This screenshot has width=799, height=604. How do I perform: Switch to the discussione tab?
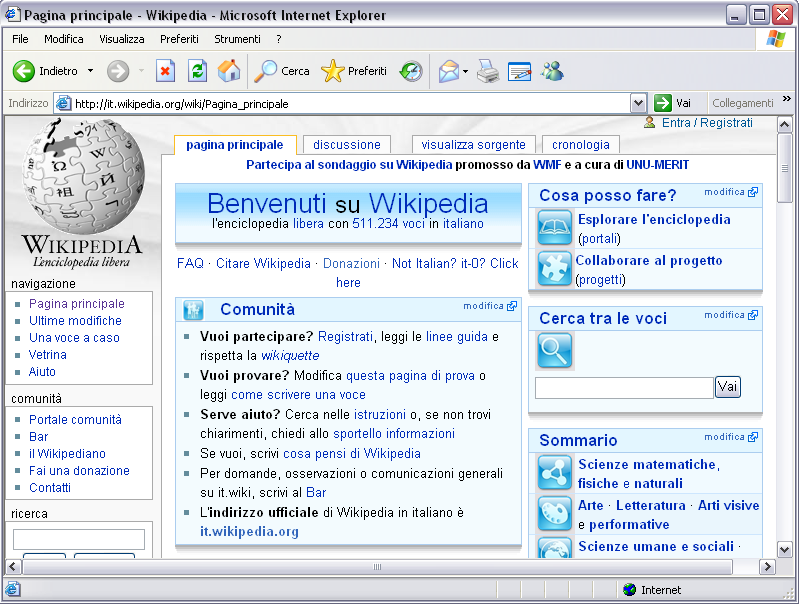coord(346,145)
